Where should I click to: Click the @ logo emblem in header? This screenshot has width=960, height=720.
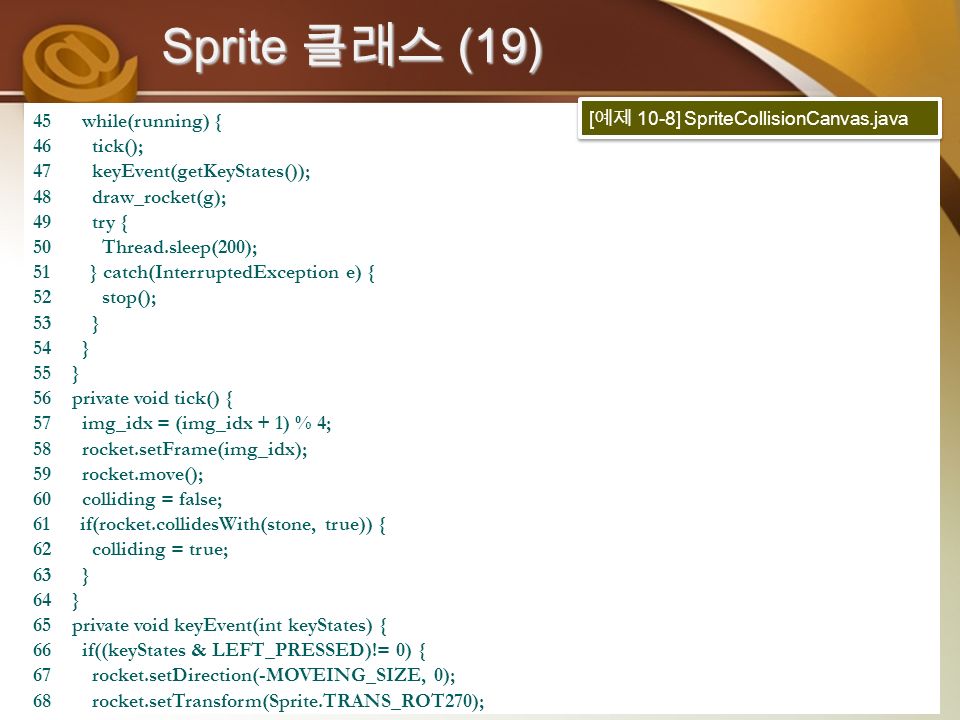(78, 62)
